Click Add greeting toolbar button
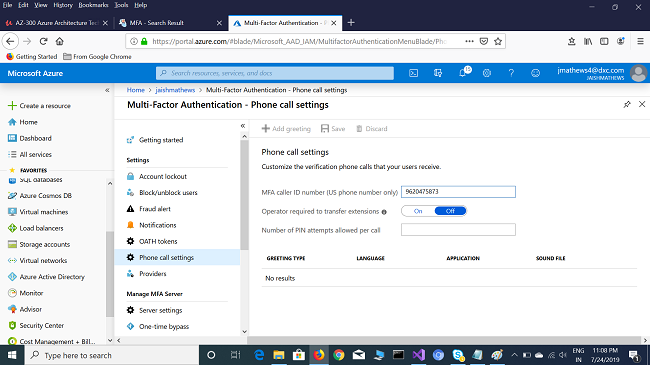The image size is (650, 365). pos(286,129)
